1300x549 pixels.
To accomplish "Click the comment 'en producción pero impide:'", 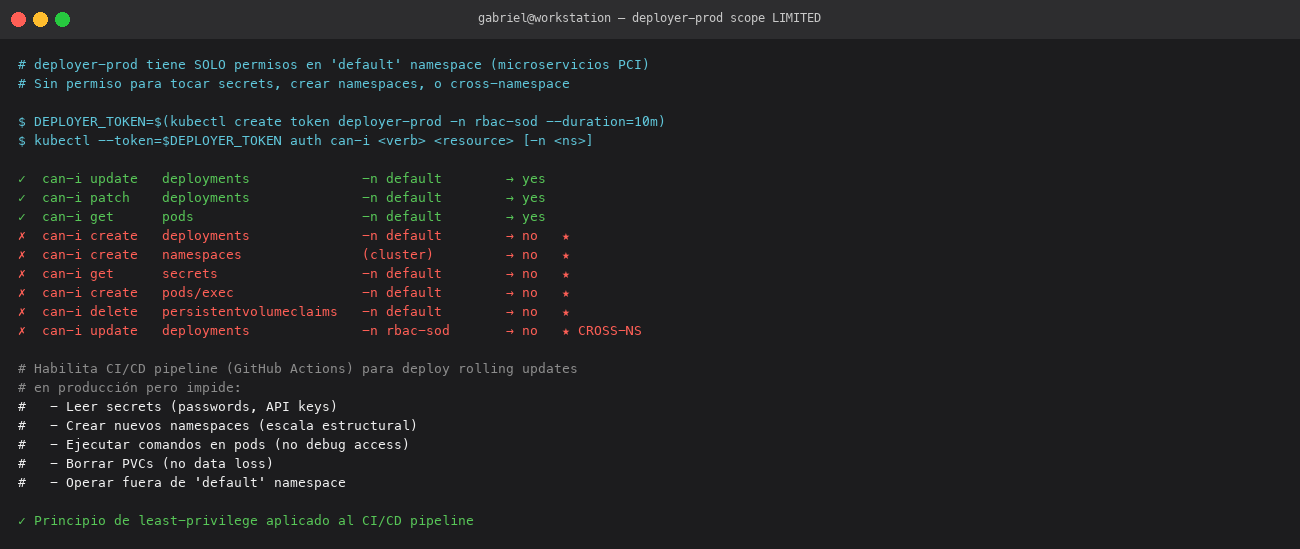I will click(130, 388).
